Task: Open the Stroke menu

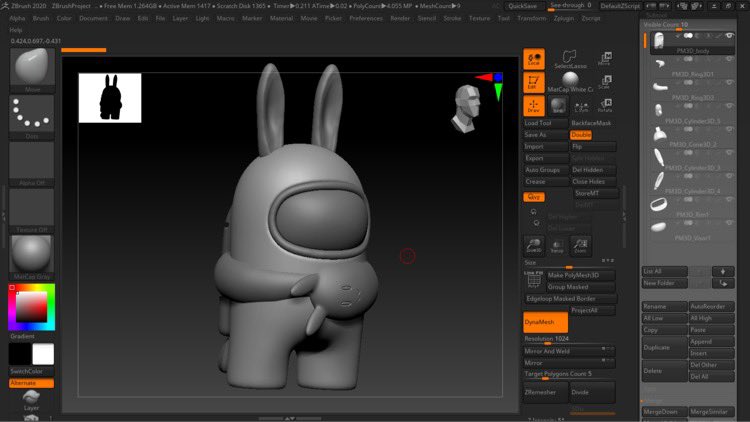Action: (452, 18)
